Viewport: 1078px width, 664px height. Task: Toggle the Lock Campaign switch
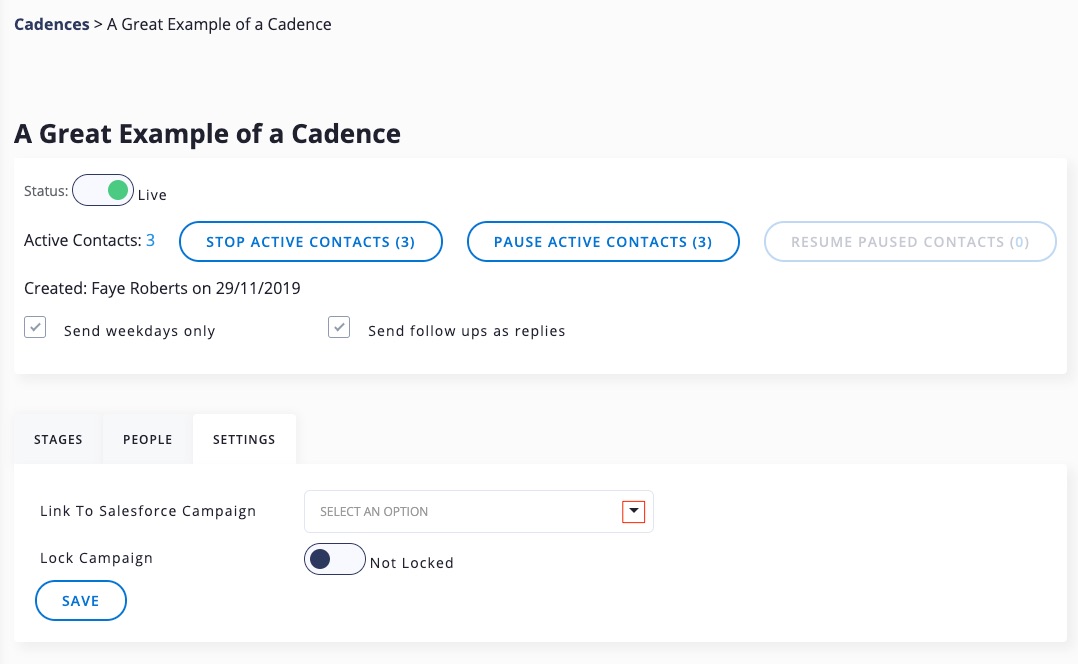point(334,560)
